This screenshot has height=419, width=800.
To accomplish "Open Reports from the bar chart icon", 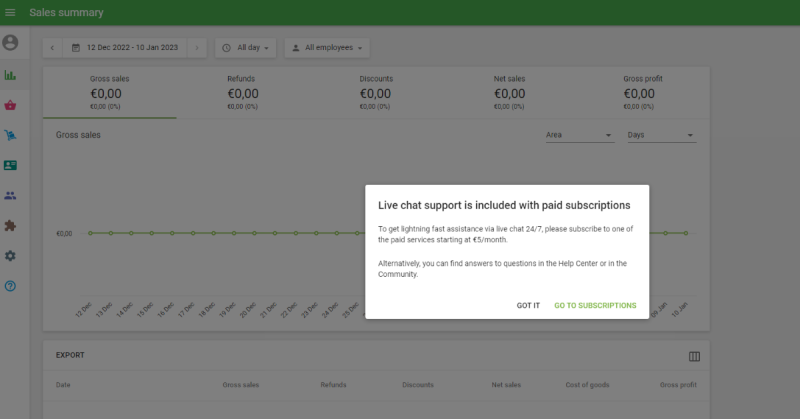I will coord(11,75).
